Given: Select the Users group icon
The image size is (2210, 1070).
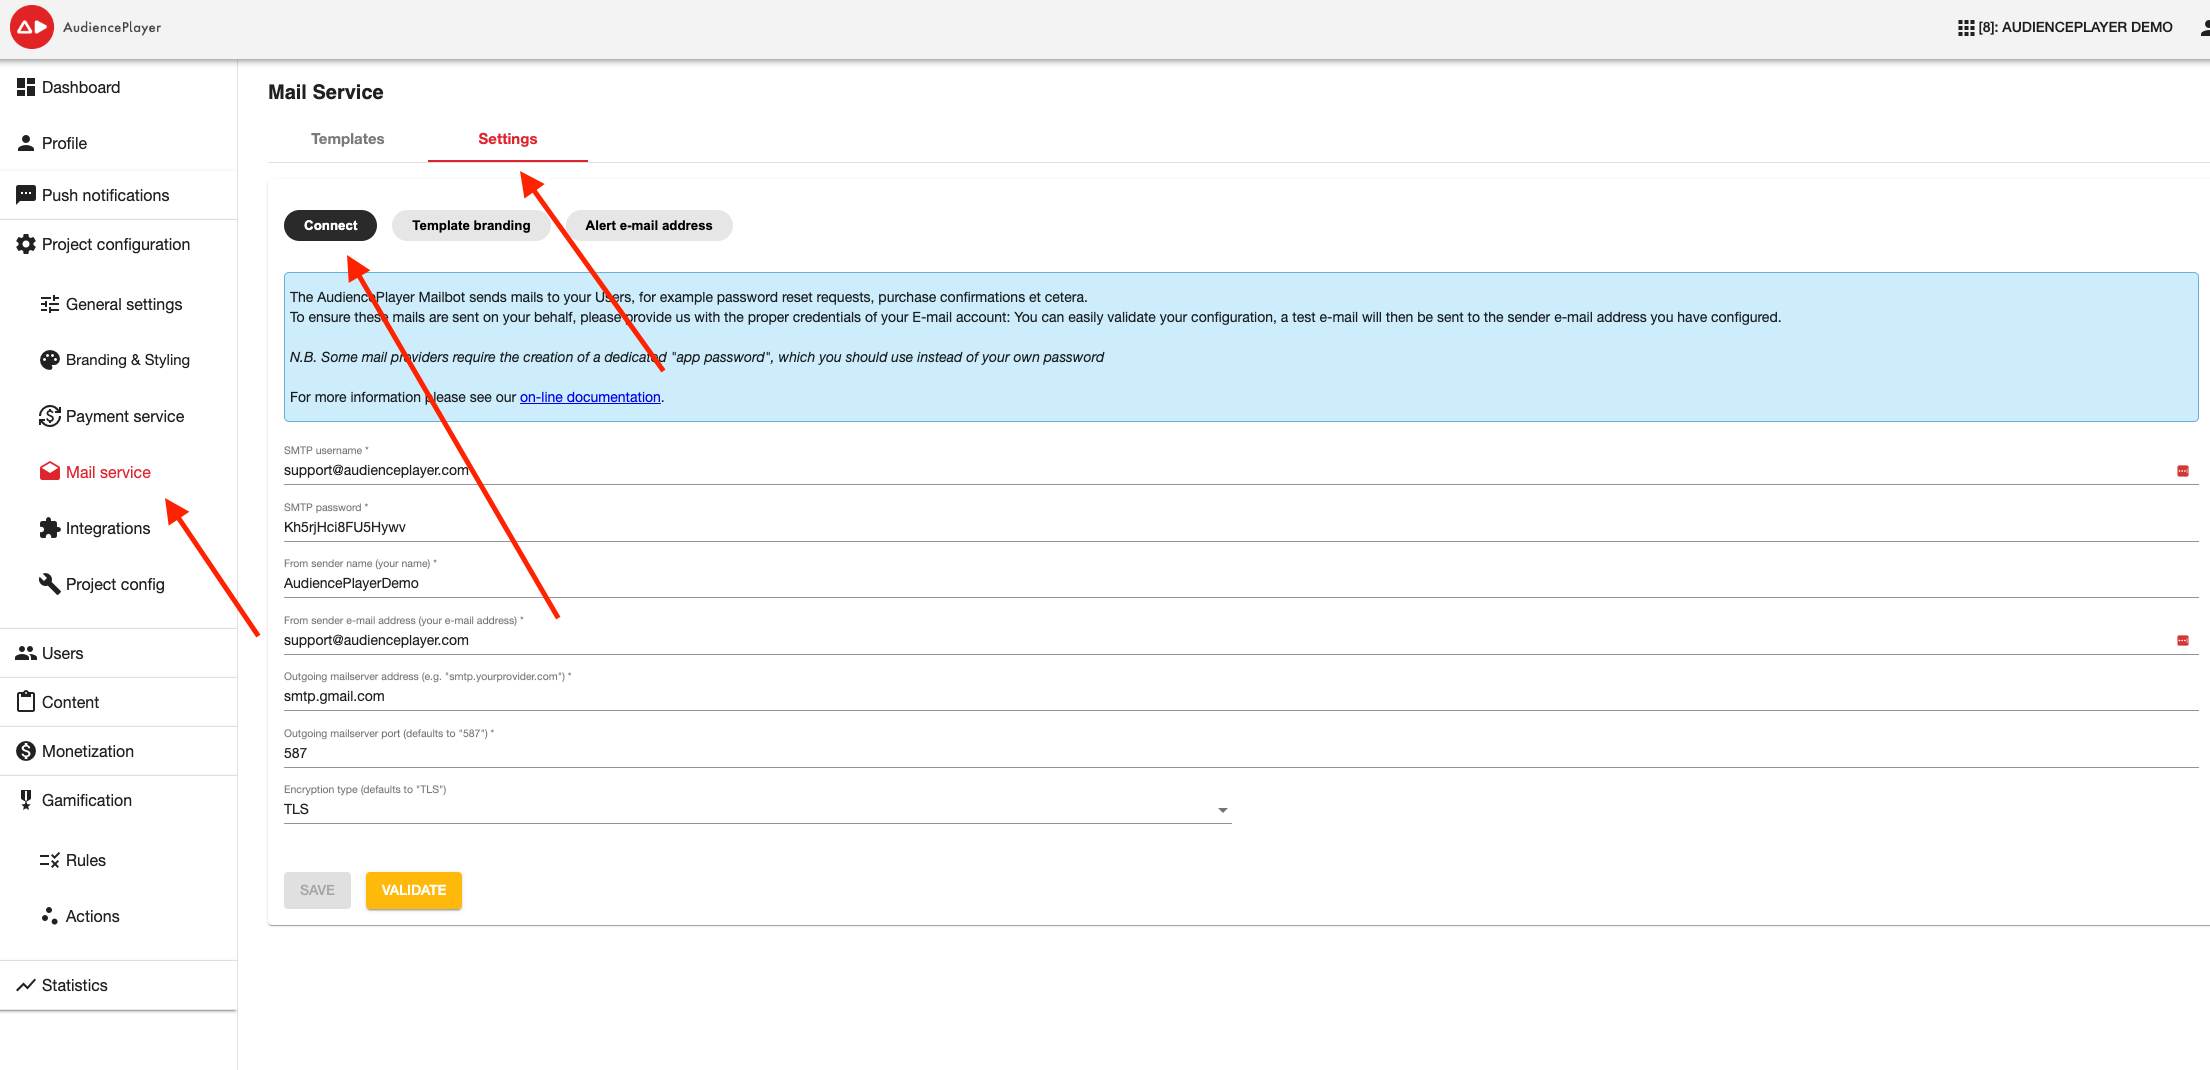Looking at the screenshot, I should point(26,653).
